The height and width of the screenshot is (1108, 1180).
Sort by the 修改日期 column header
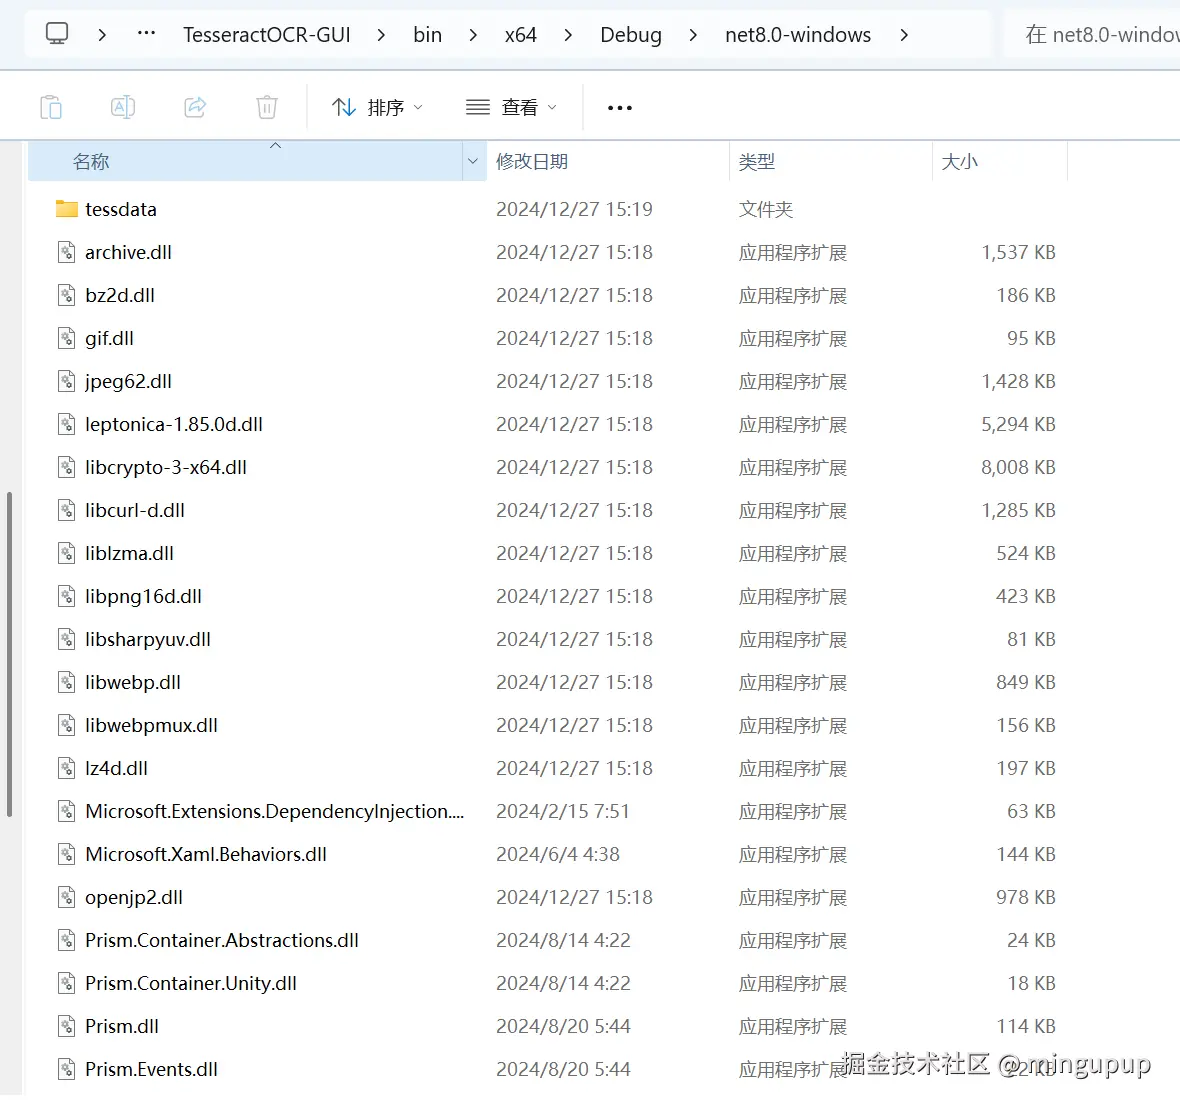tap(607, 161)
